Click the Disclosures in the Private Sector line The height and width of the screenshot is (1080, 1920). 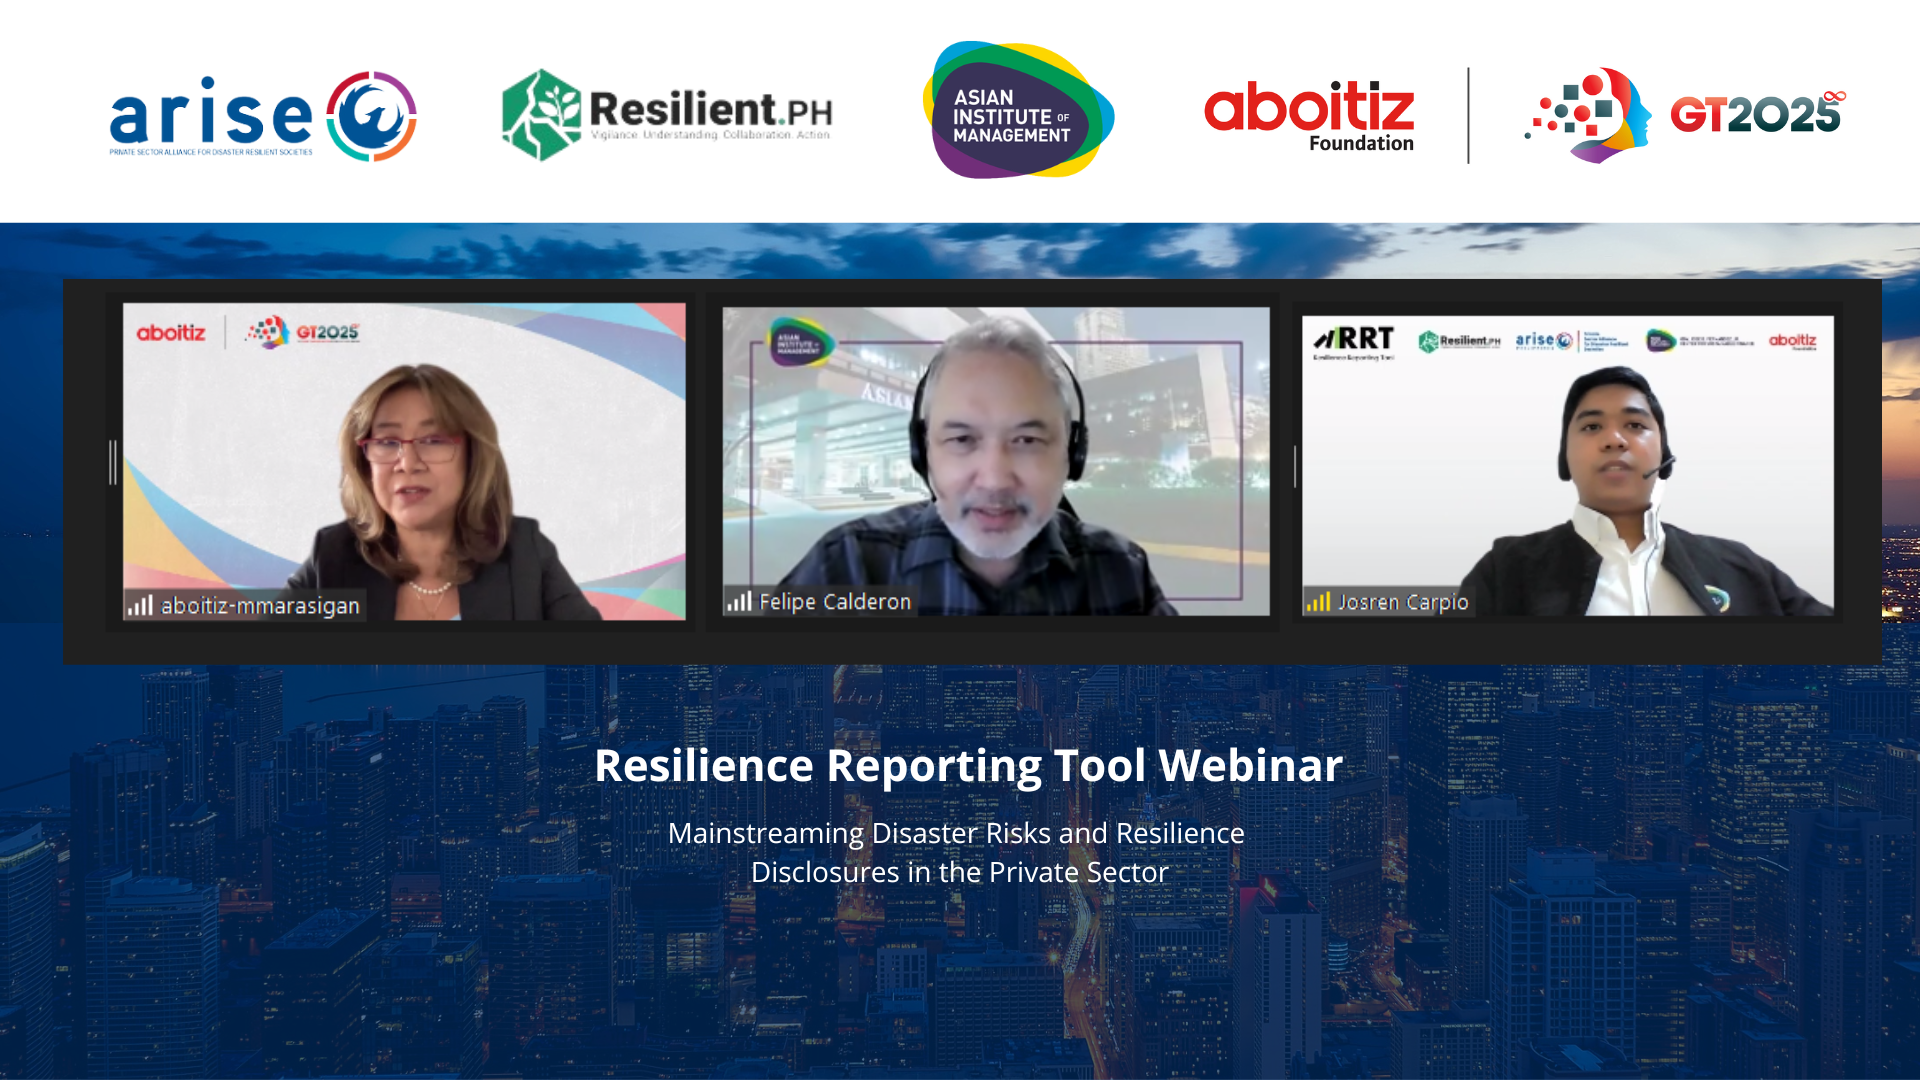click(x=959, y=872)
